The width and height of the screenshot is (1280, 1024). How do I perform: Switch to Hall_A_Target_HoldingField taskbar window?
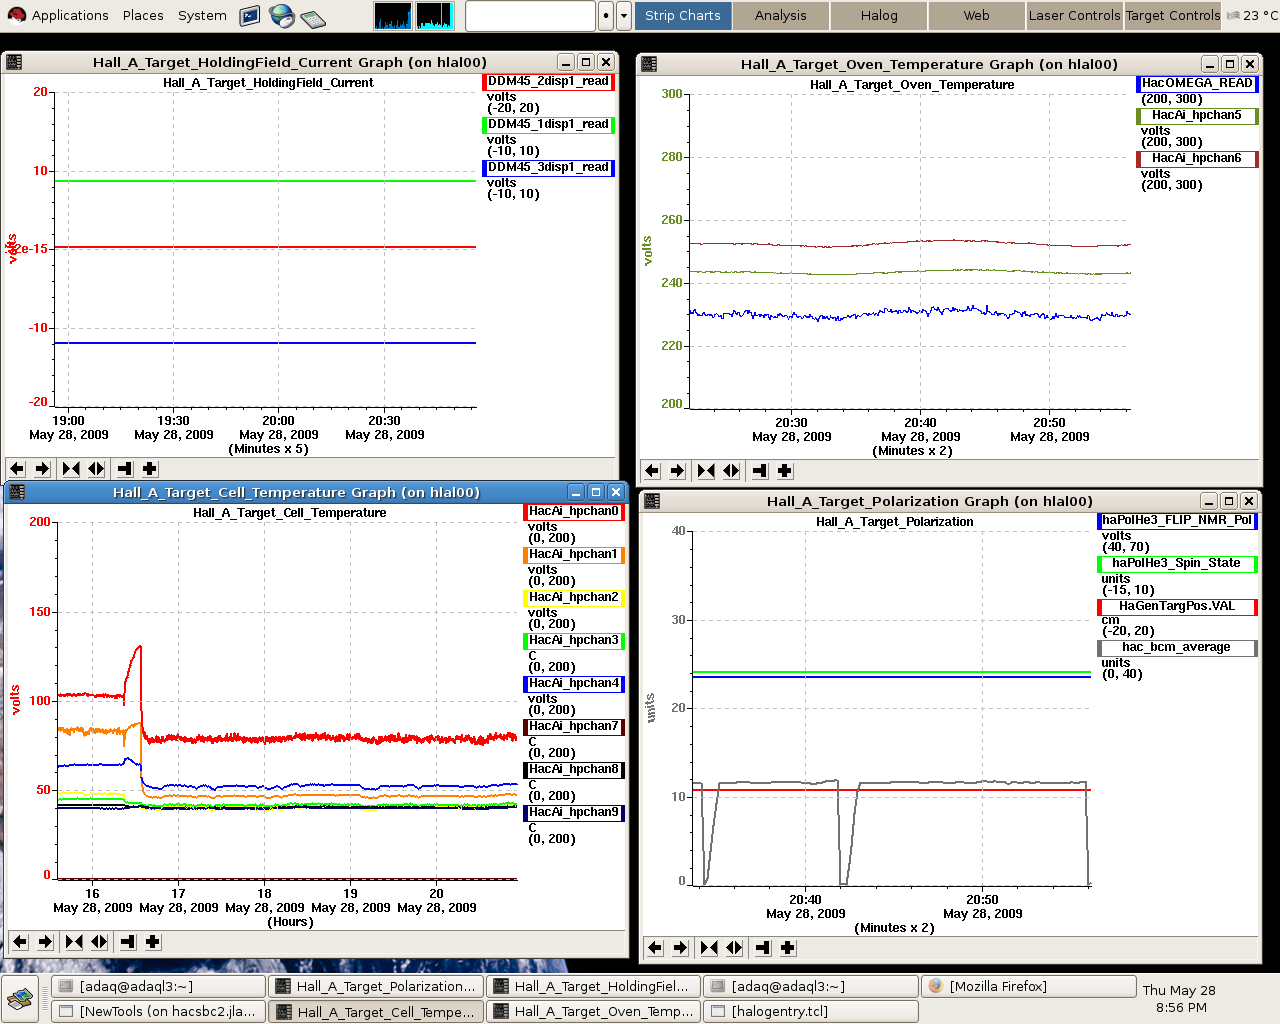(x=593, y=986)
